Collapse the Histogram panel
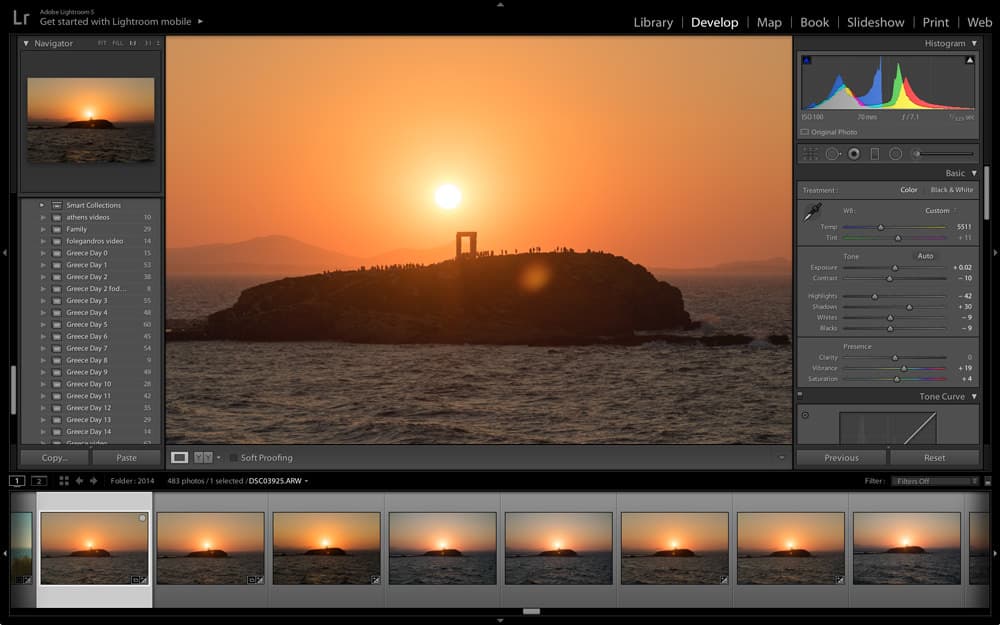The image size is (1000, 625). [x=974, y=43]
